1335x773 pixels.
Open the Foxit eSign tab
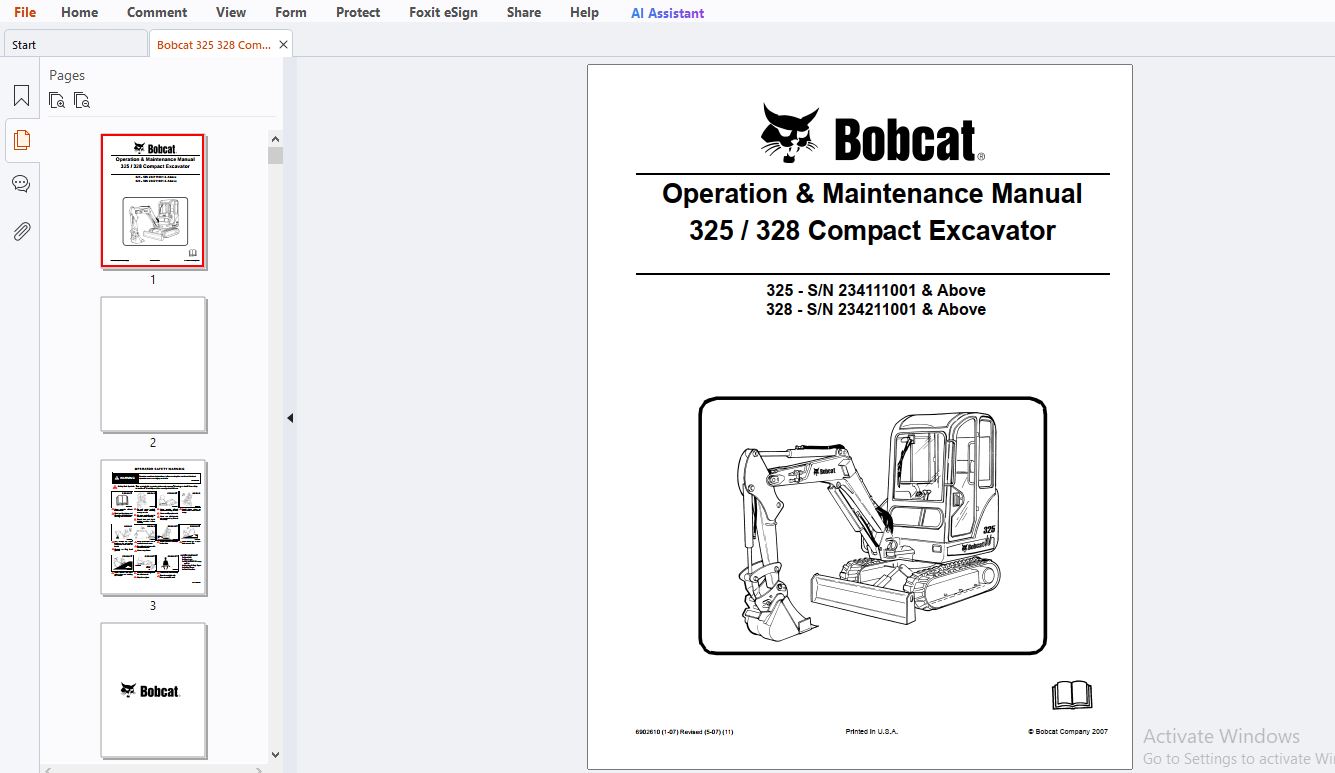click(443, 12)
